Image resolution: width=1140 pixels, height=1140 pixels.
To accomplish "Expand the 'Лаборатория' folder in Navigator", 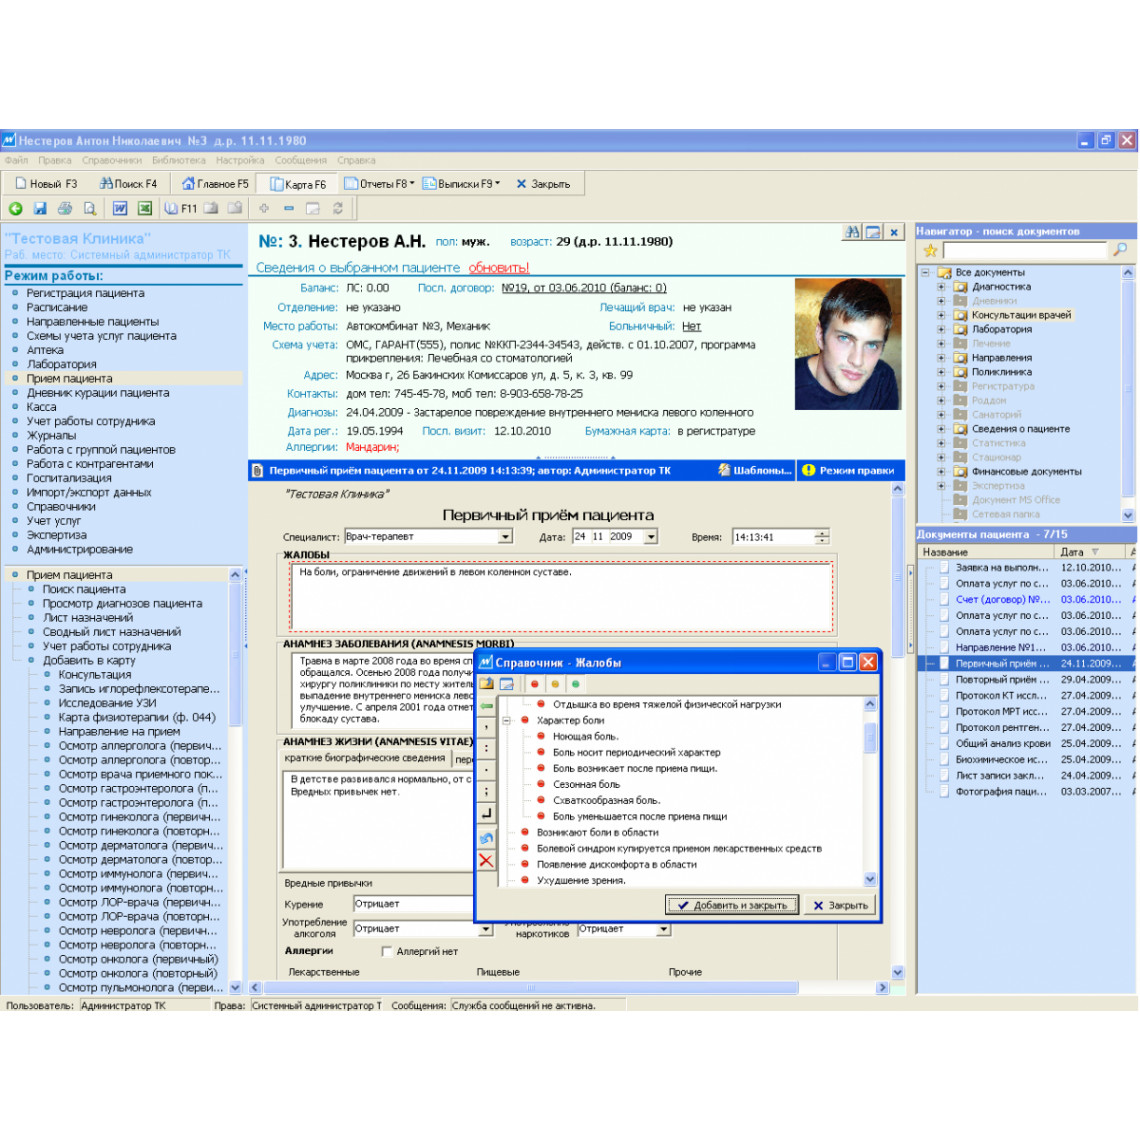I will [x=941, y=329].
